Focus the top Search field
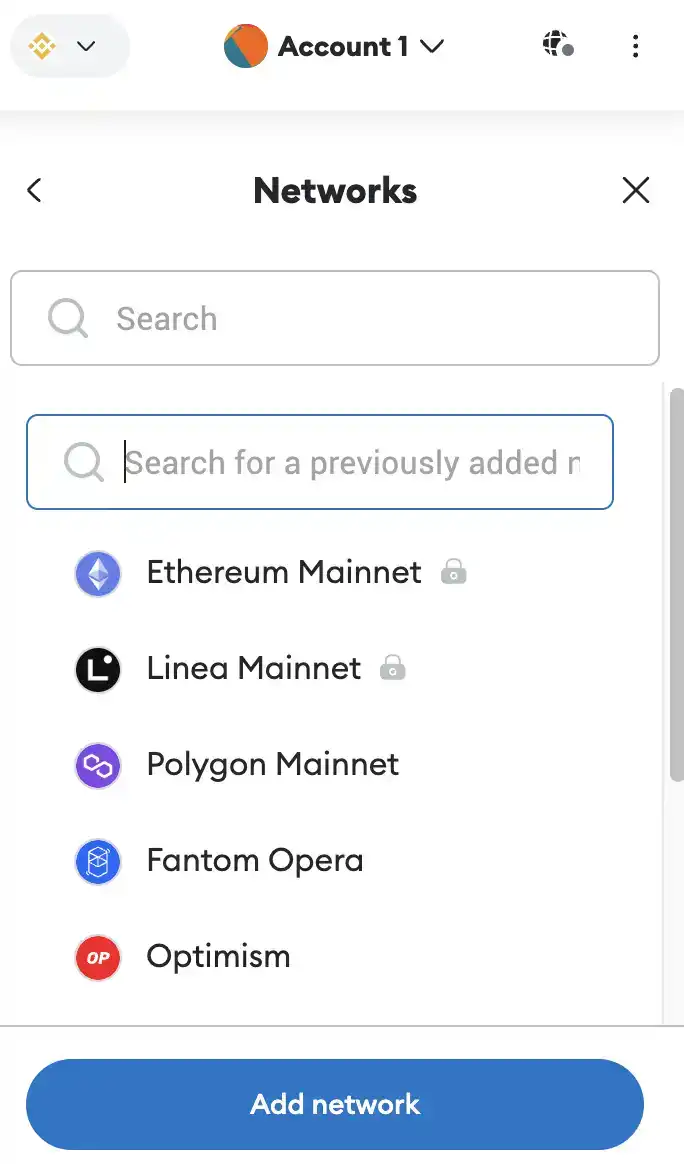This screenshot has height=1164, width=684. pos(335,319)
